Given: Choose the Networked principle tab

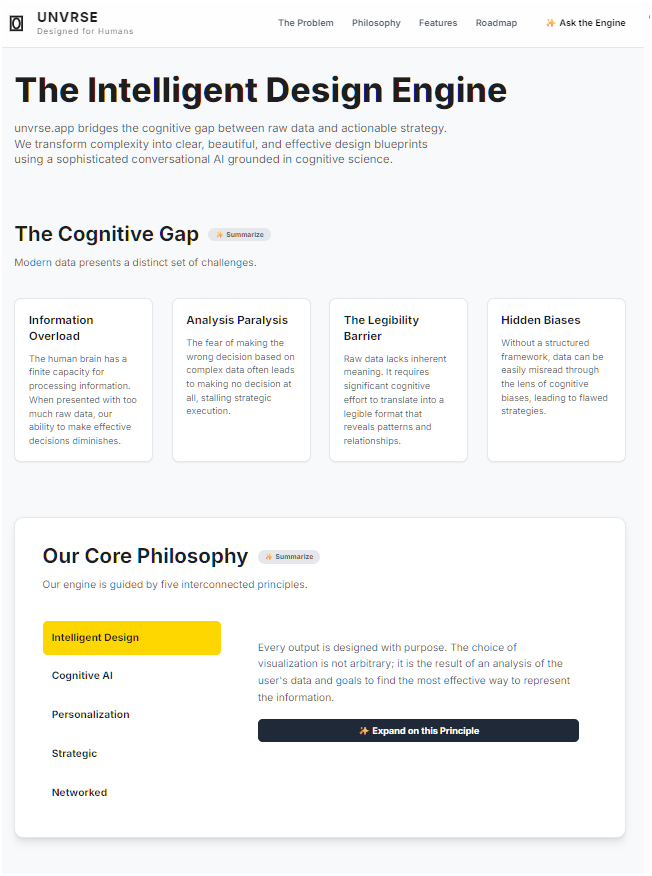Looking at the screenshot, I should click(80, 793).
